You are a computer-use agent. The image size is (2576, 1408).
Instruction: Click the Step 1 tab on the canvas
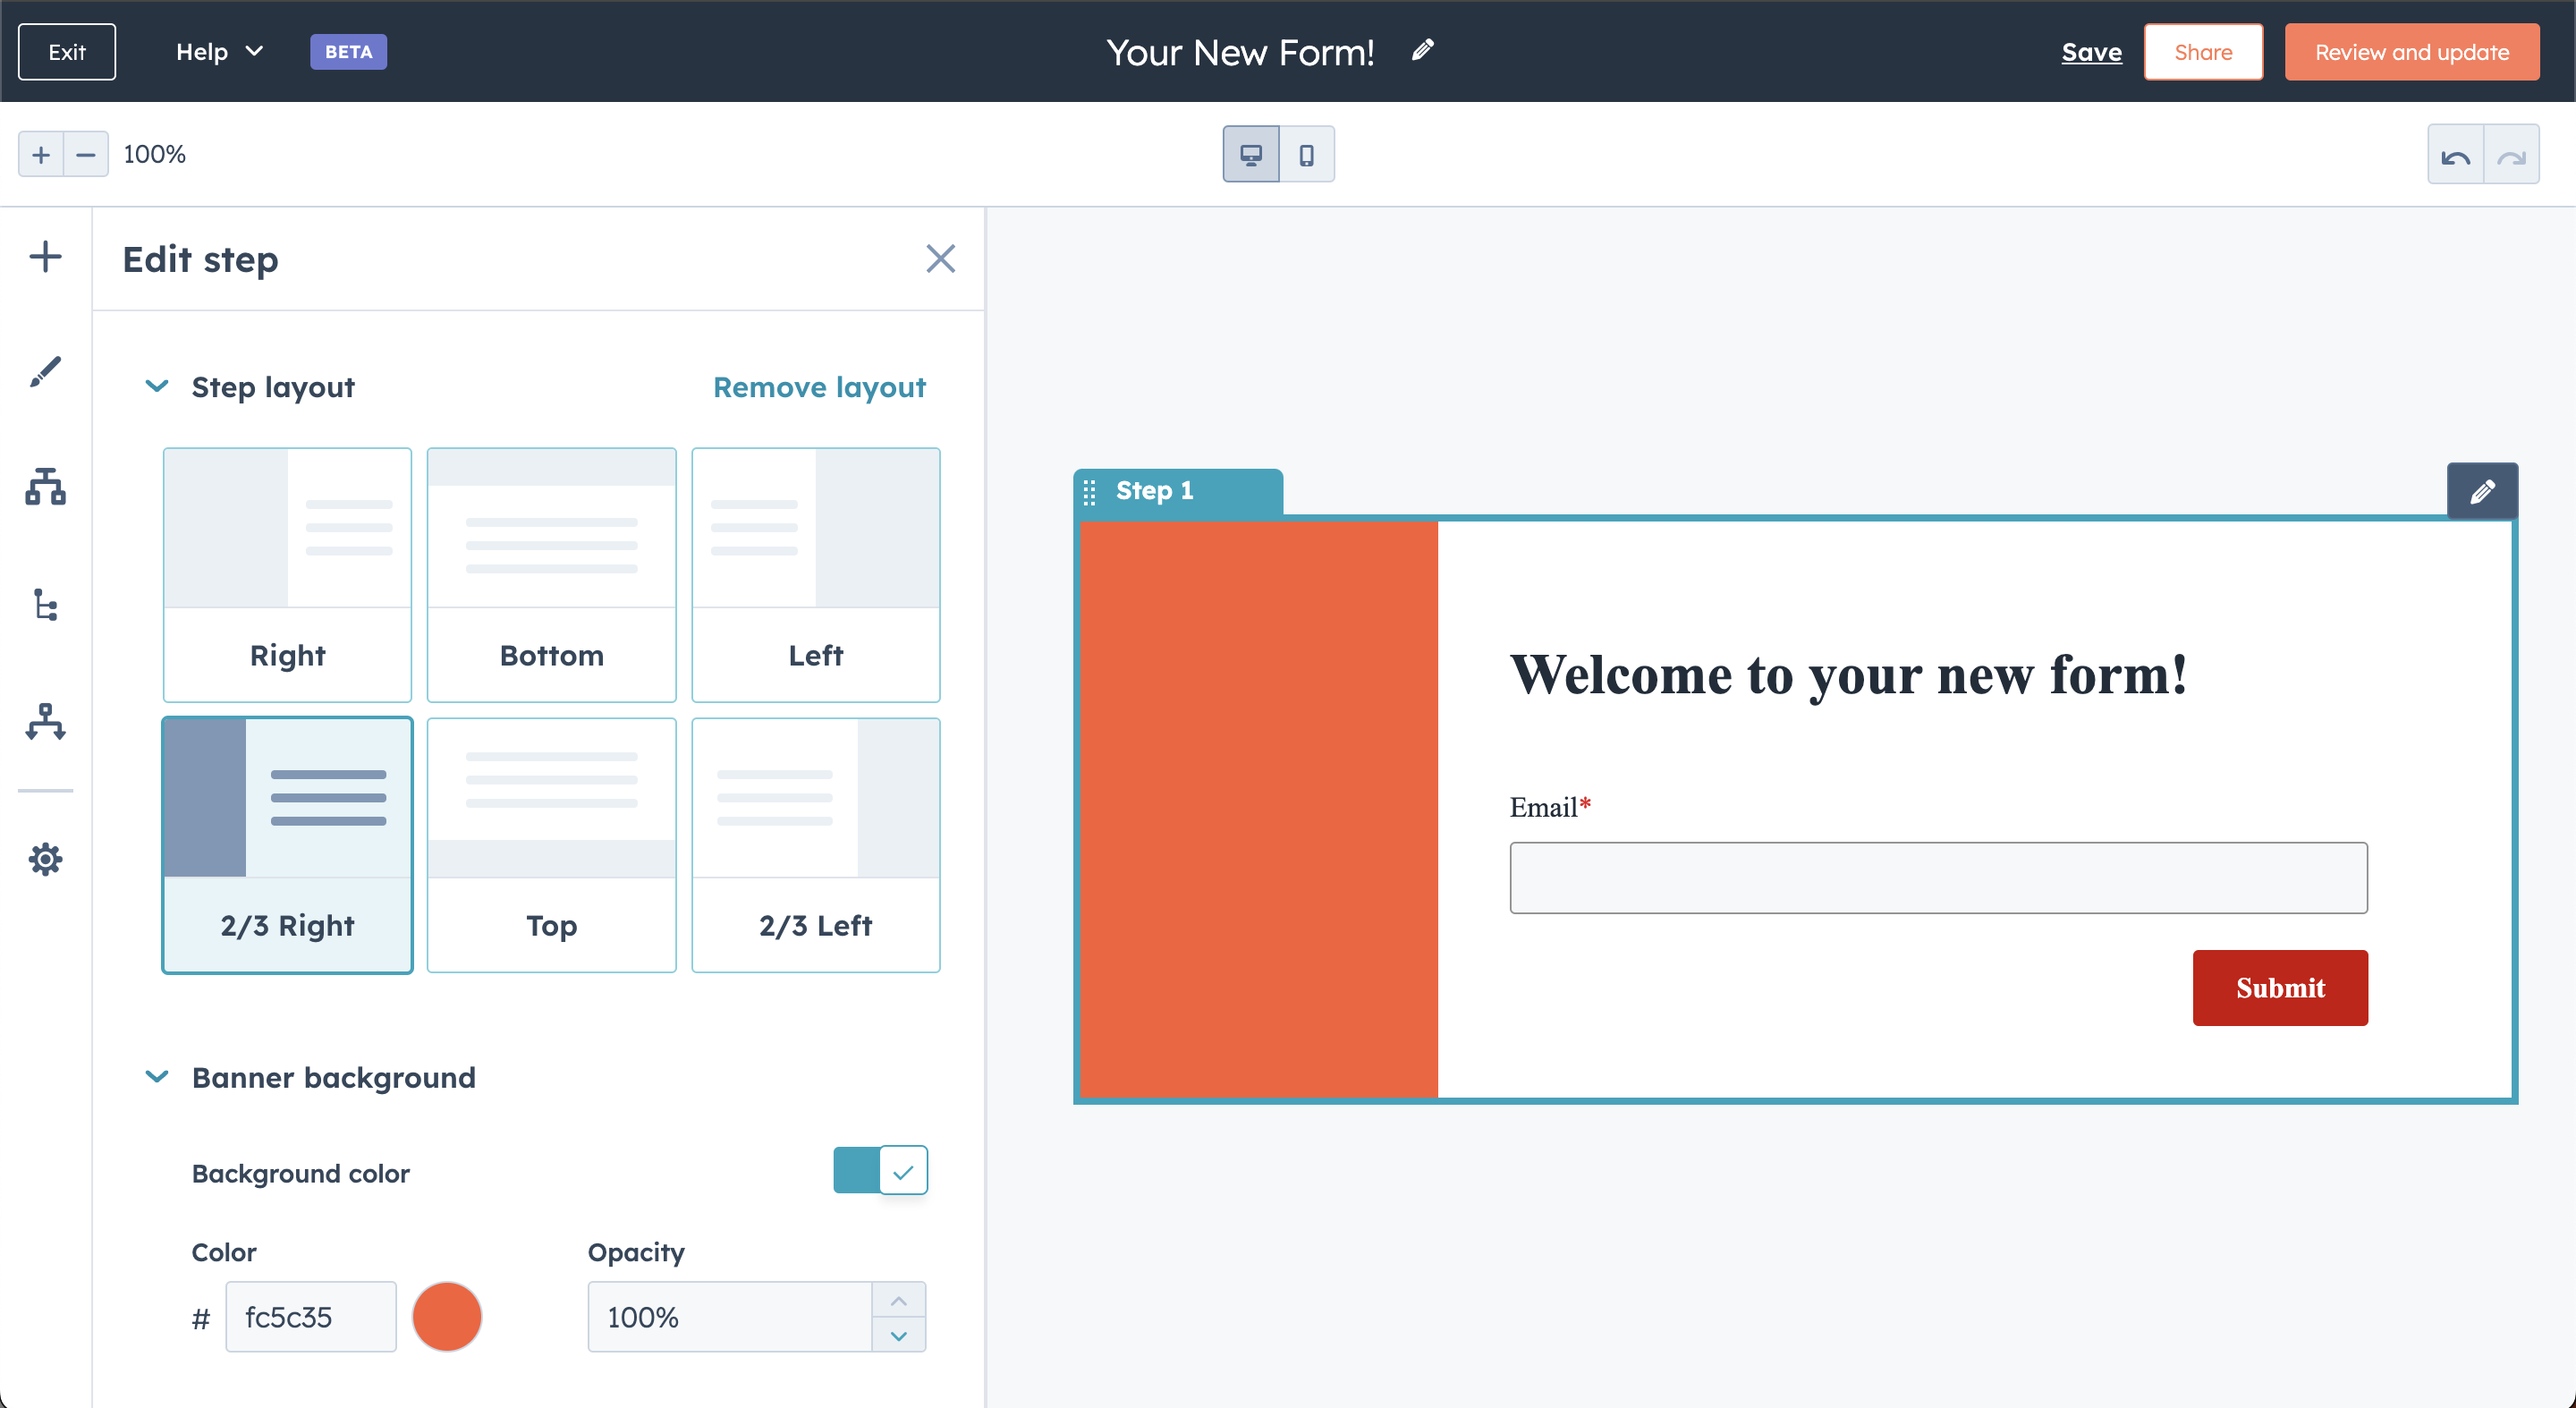[x=1155, y=490]
